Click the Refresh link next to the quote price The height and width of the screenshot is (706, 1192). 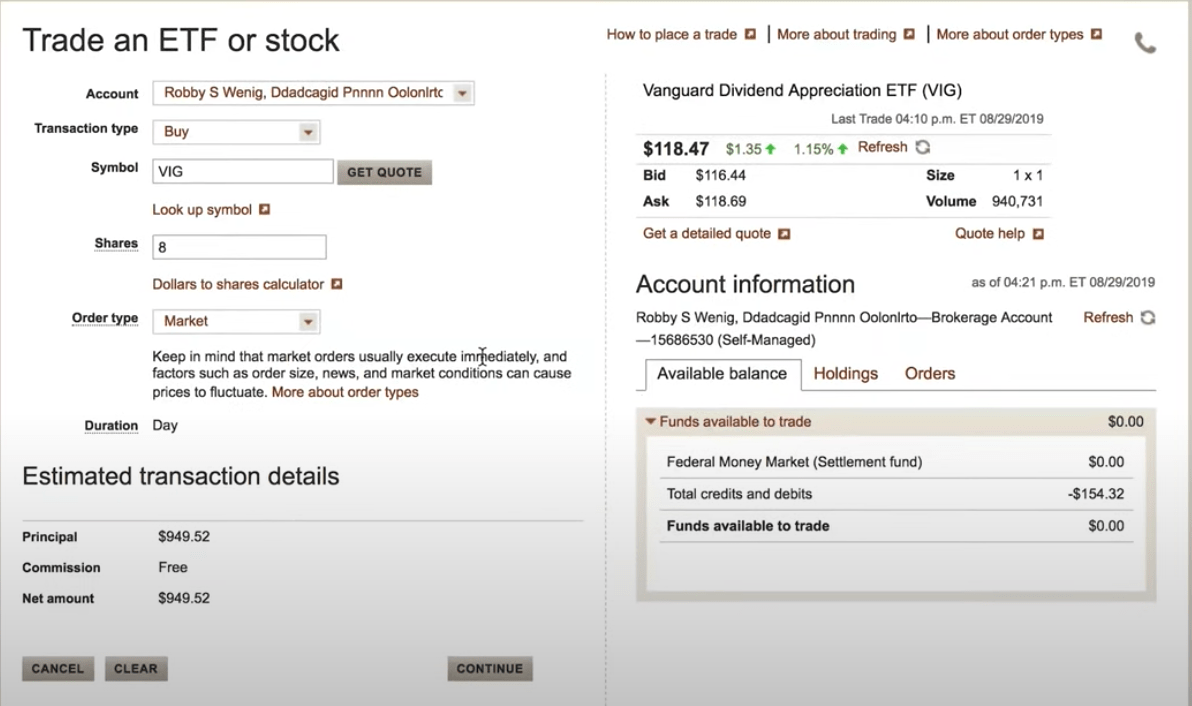click(x=883, y=147)
